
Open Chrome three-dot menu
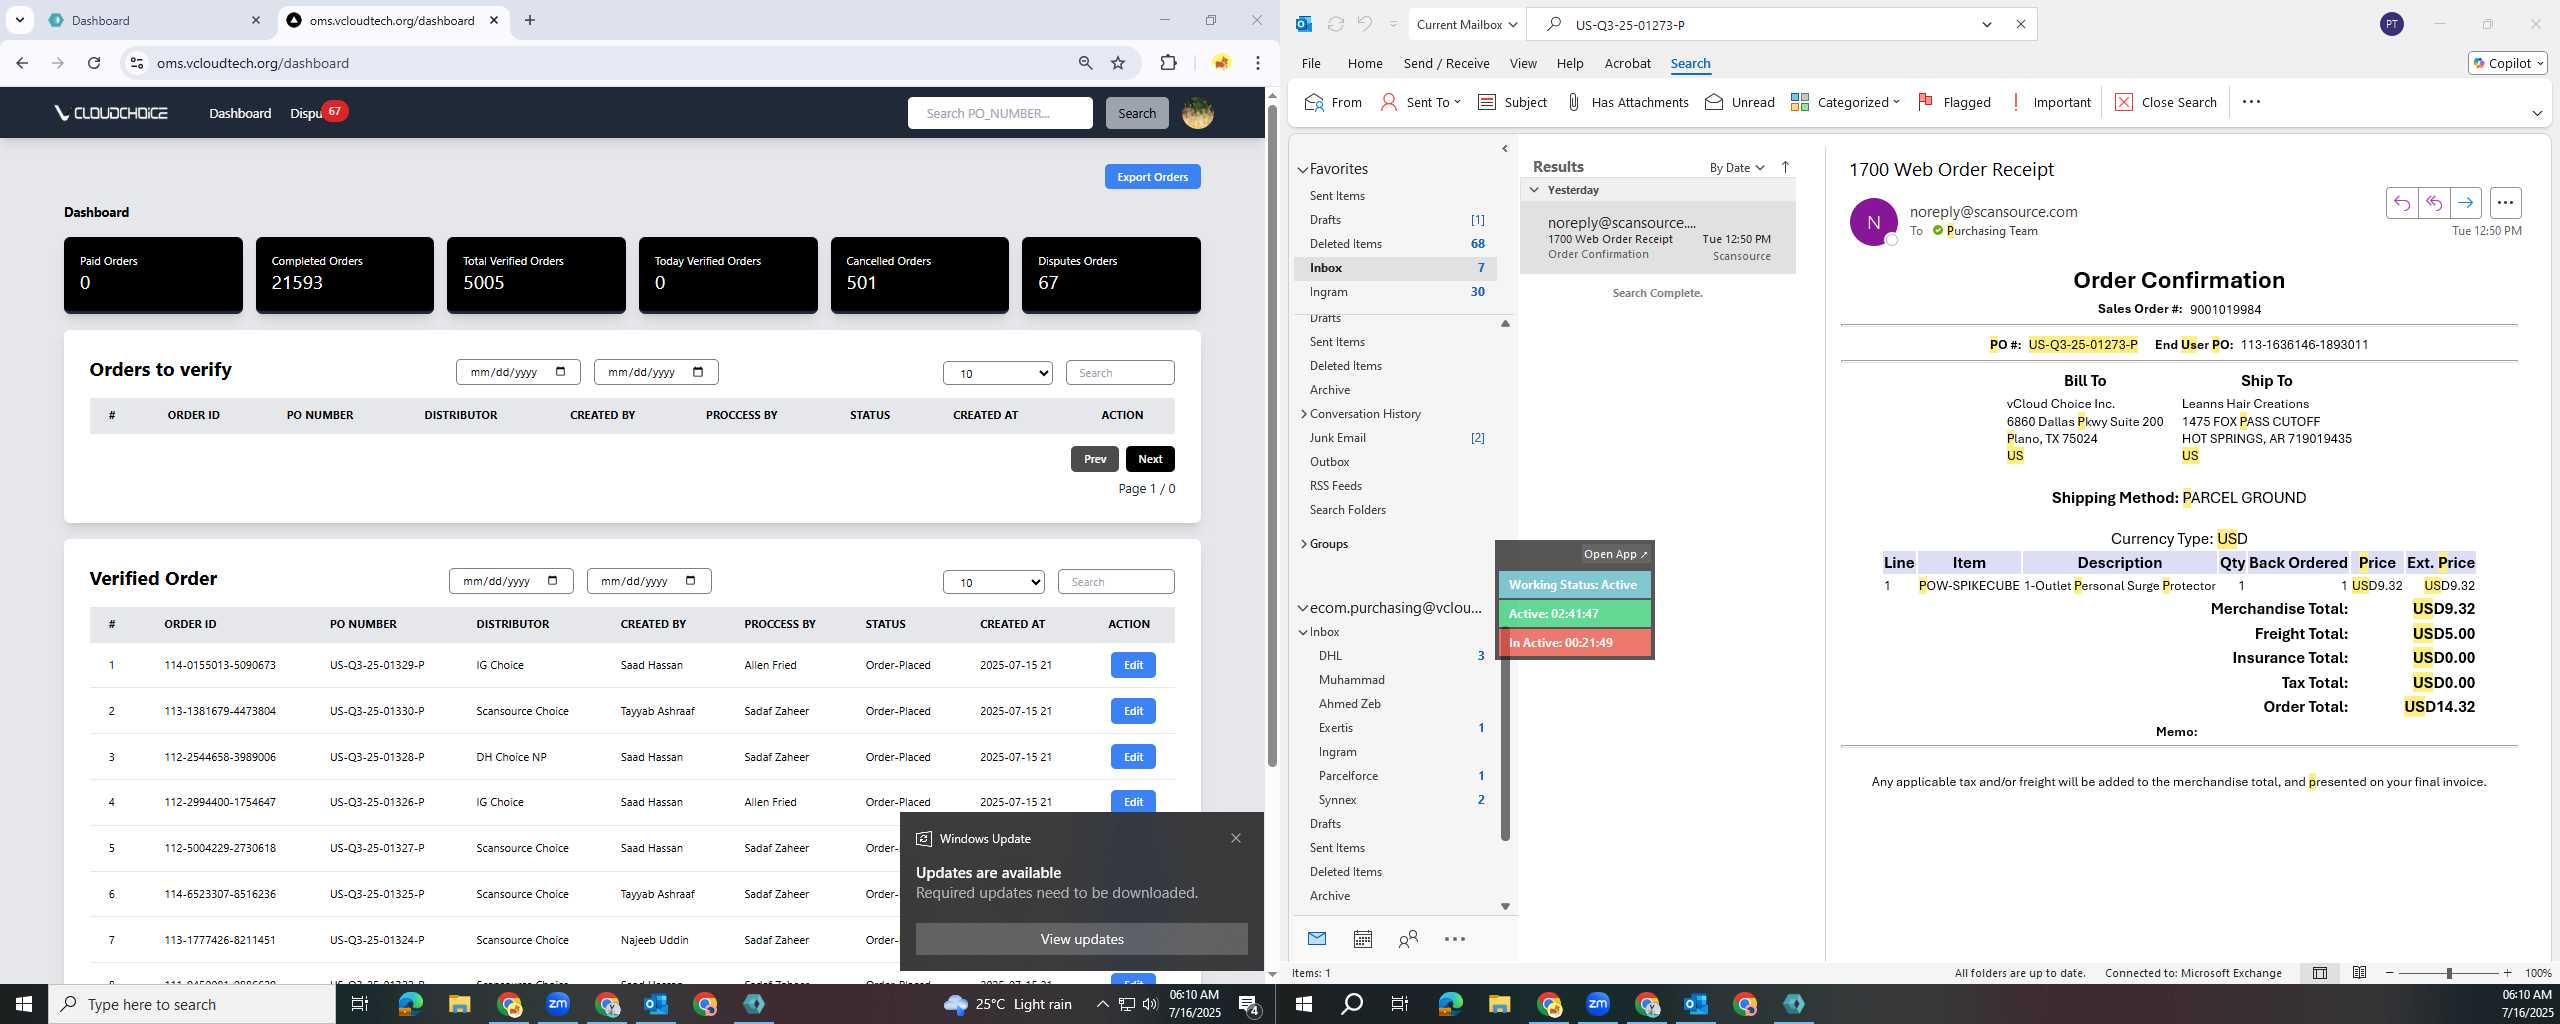(1258, 63)
